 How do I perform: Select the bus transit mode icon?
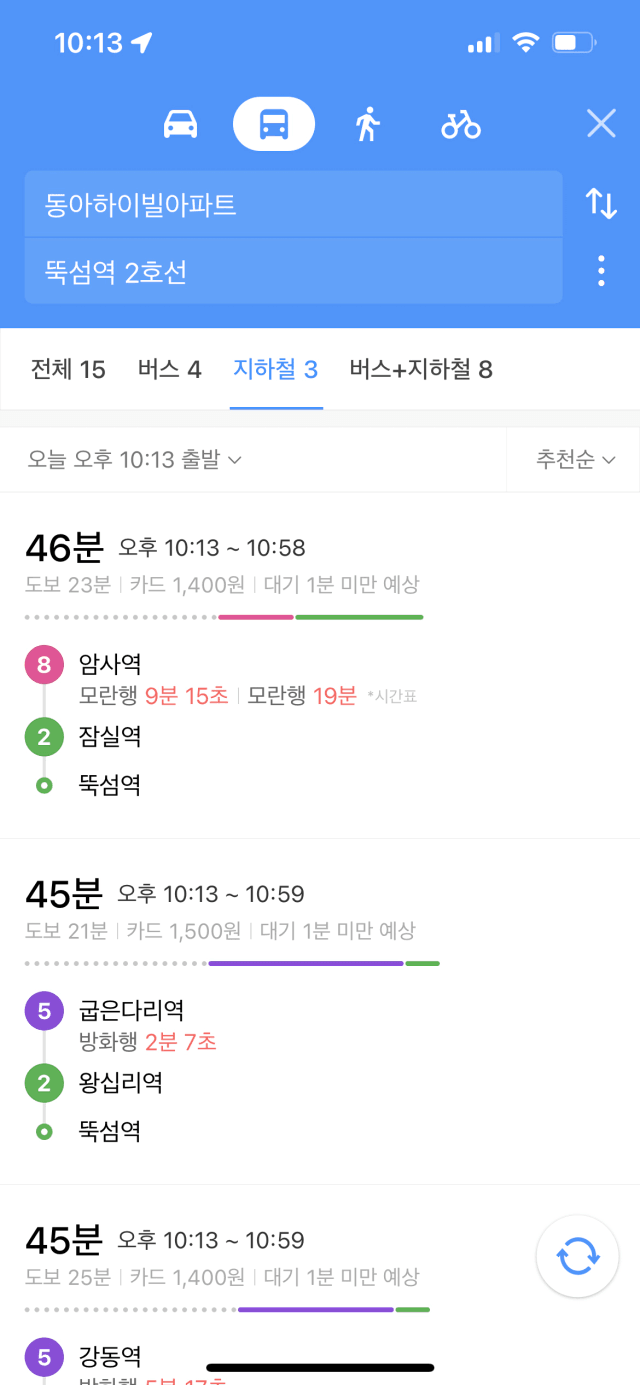(x=274, y=125)
